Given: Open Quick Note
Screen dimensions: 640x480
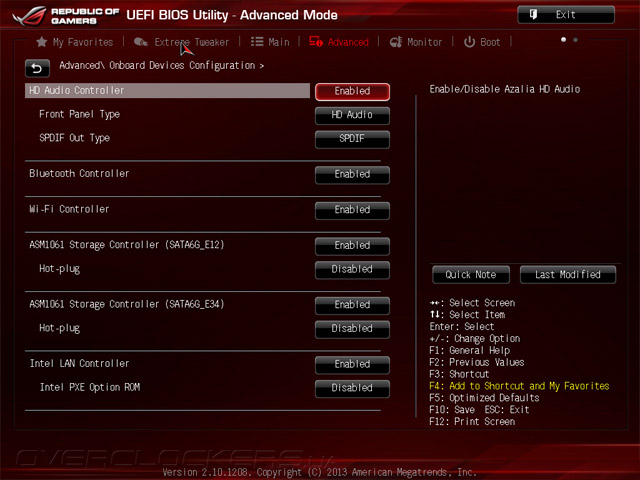Looking at the screenshot, I should pyautogui.click(x=471, y=275).
